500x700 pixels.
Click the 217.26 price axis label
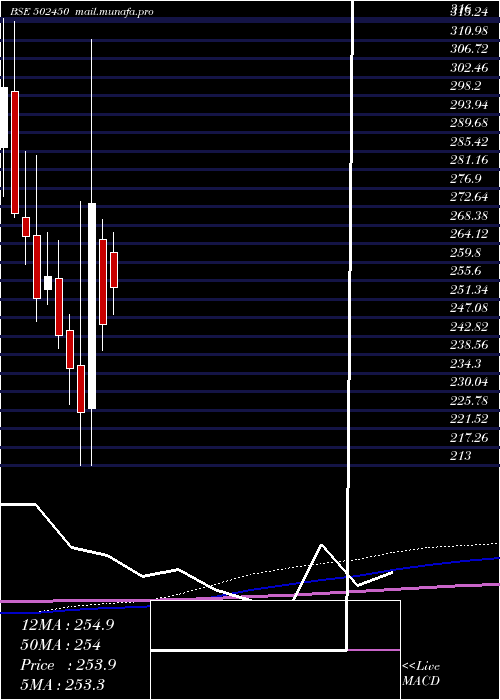pos(469,438)
